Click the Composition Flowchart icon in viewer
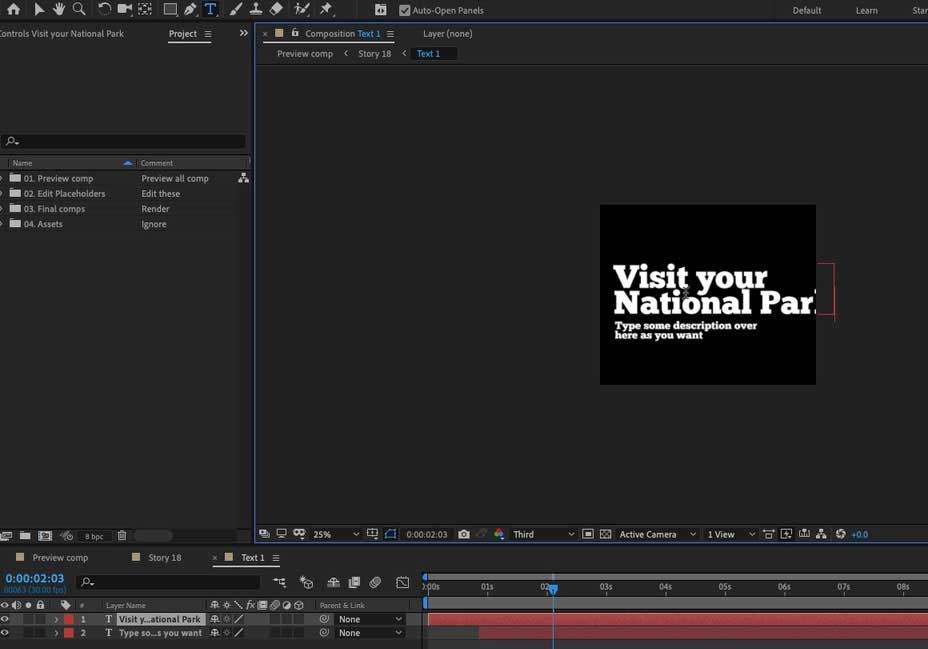 821,534
